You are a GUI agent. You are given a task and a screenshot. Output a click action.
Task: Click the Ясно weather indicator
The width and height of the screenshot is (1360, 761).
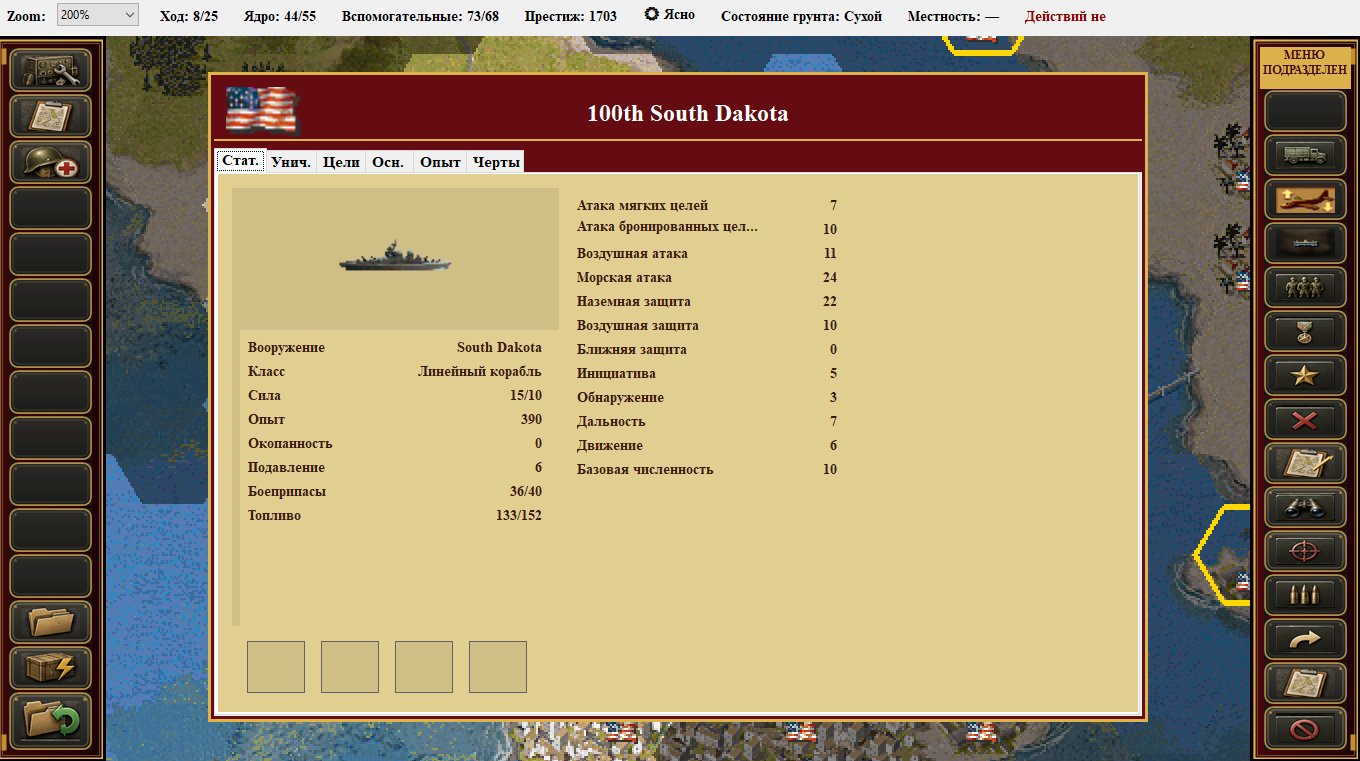tap(670, 15)
